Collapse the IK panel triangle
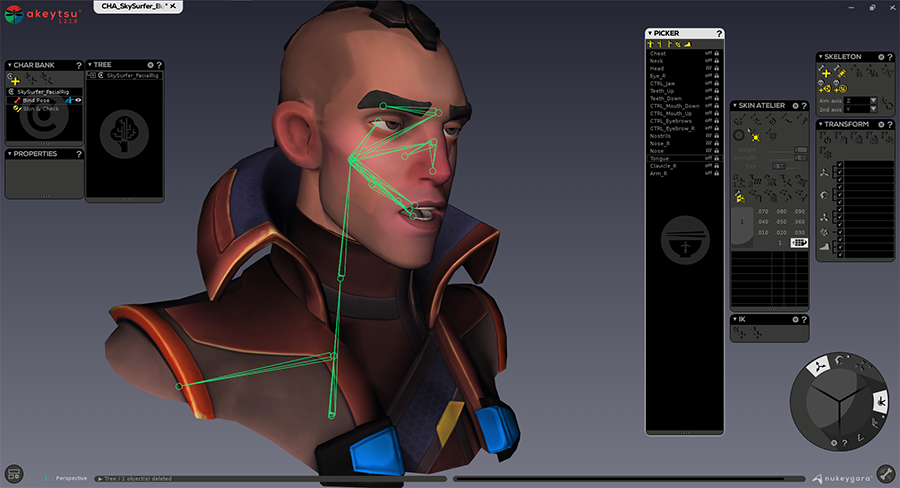This screenshot has width=900, height=488. [x=735, y=319]
